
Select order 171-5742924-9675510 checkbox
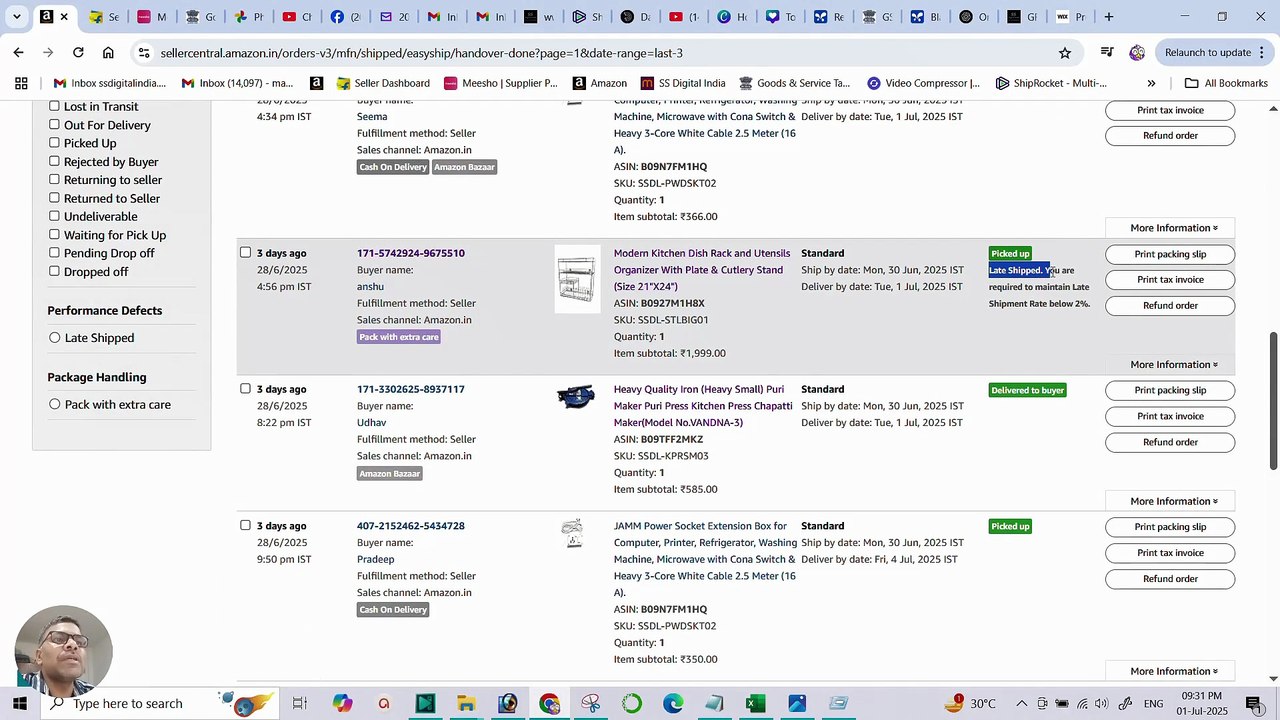(x=245, y=252)
